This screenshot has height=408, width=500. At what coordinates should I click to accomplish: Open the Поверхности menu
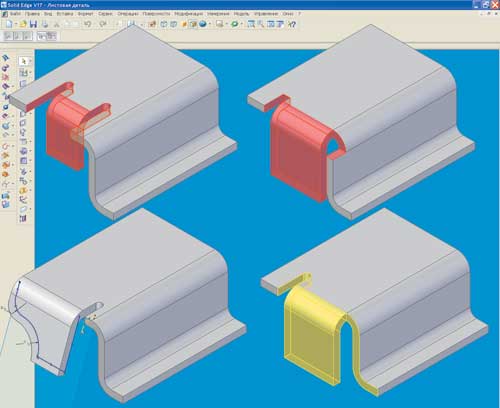(156, 14)
